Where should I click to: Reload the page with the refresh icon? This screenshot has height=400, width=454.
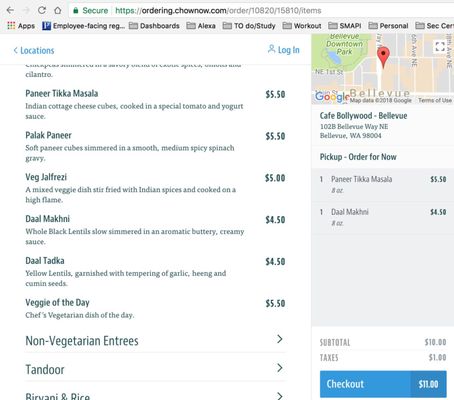click(42, 10)
